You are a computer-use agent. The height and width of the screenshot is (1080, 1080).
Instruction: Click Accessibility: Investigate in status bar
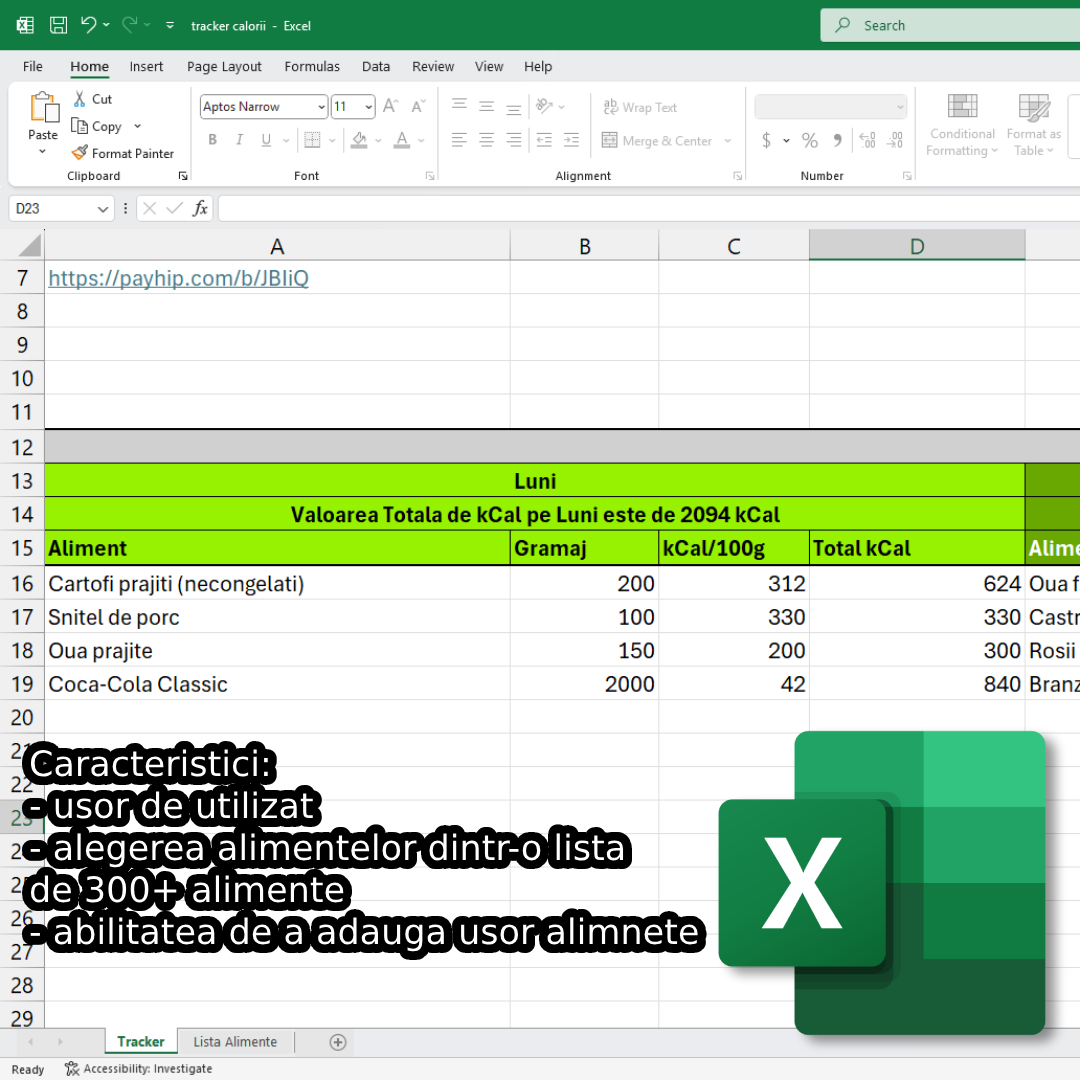click(138, 1068)
